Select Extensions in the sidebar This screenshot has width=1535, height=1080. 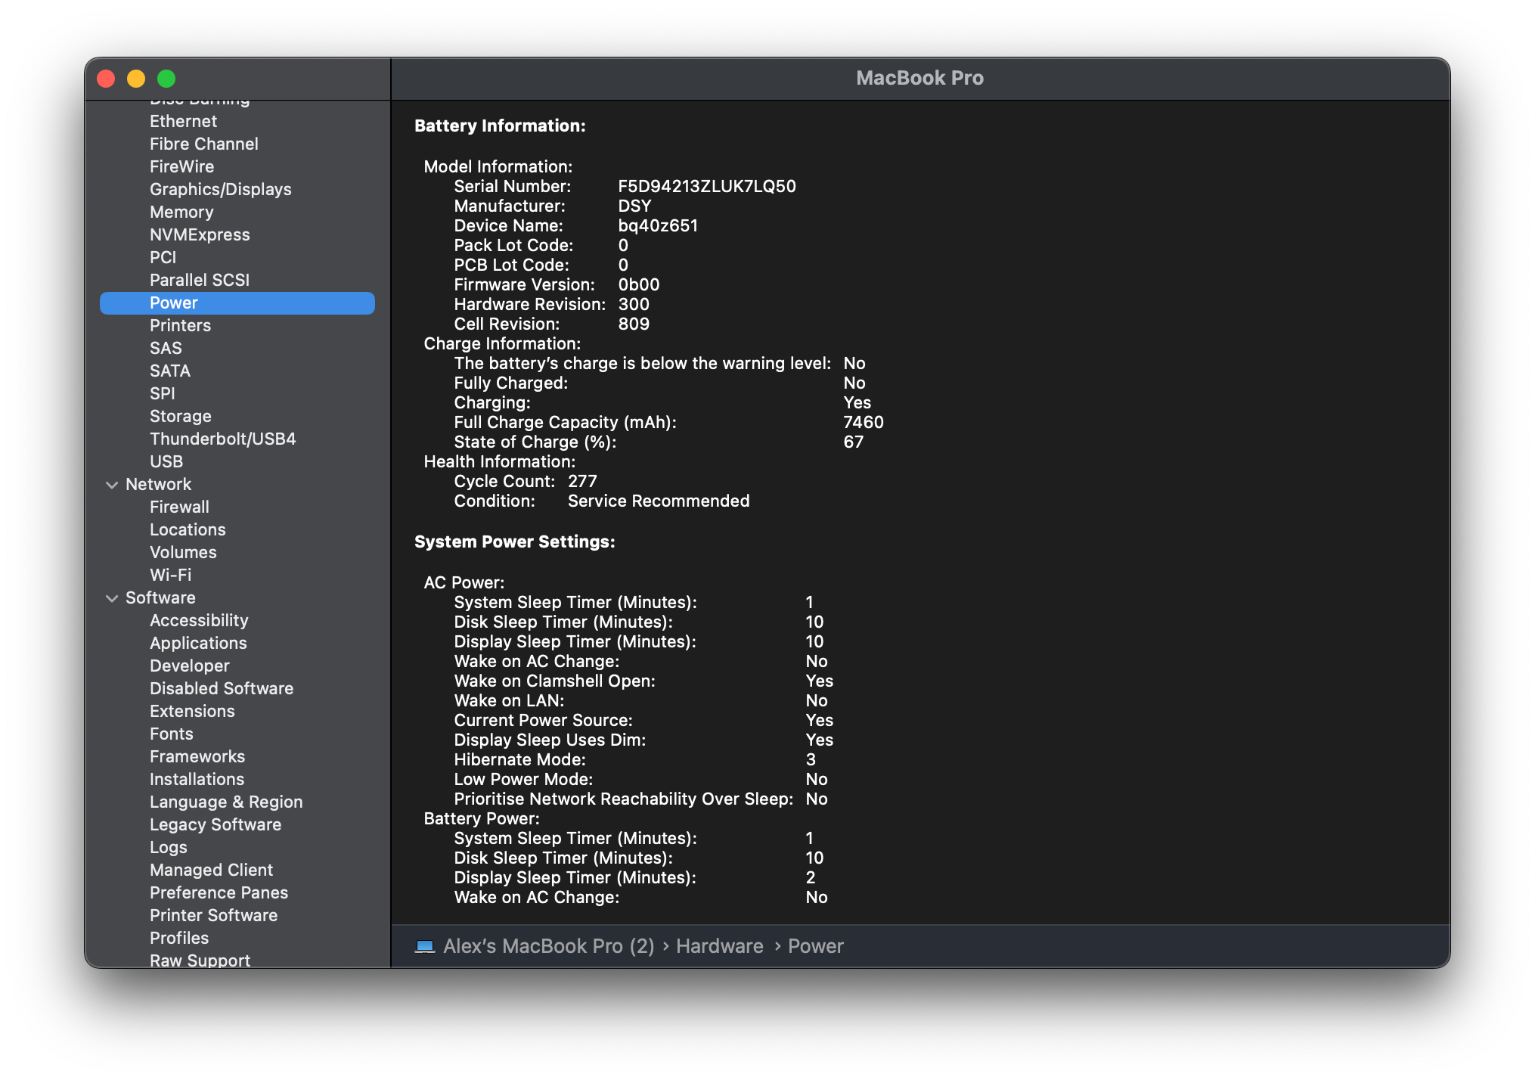tap(192, 711)
